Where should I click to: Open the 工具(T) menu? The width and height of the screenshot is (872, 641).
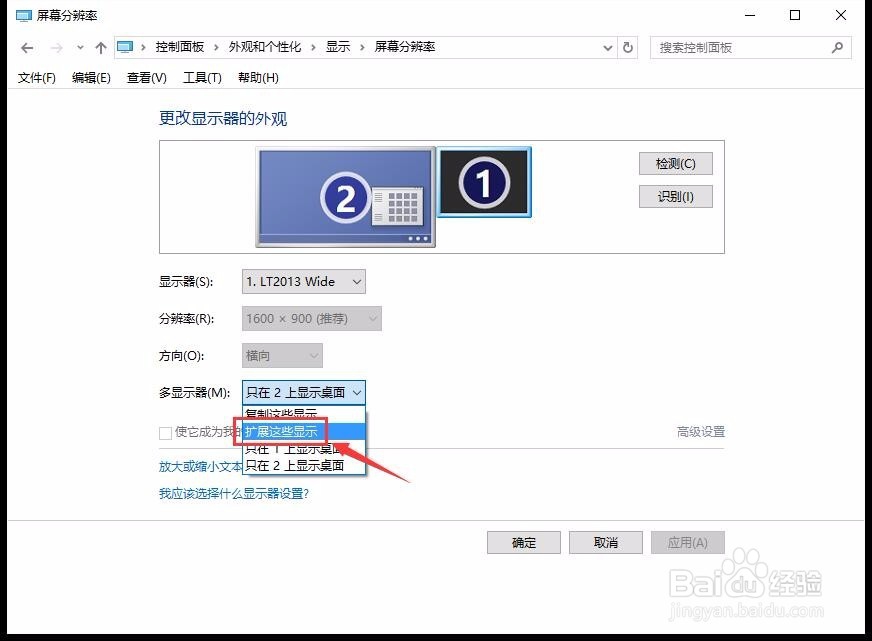click(x=201, y=77)
